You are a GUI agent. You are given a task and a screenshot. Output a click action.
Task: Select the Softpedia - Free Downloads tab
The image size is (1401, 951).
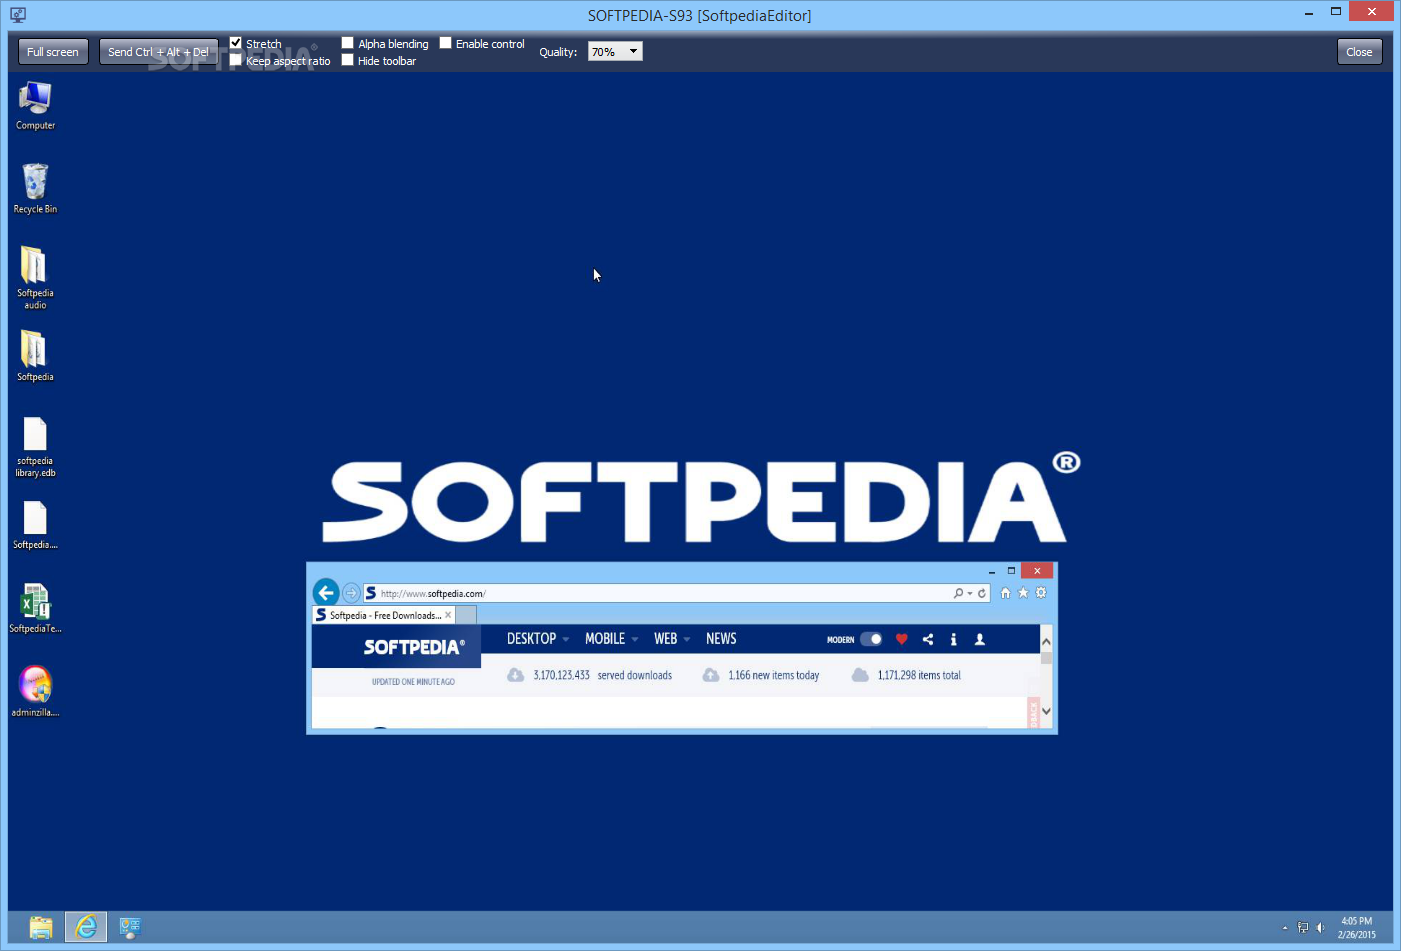pyautogui.click(x=384, y=615)
